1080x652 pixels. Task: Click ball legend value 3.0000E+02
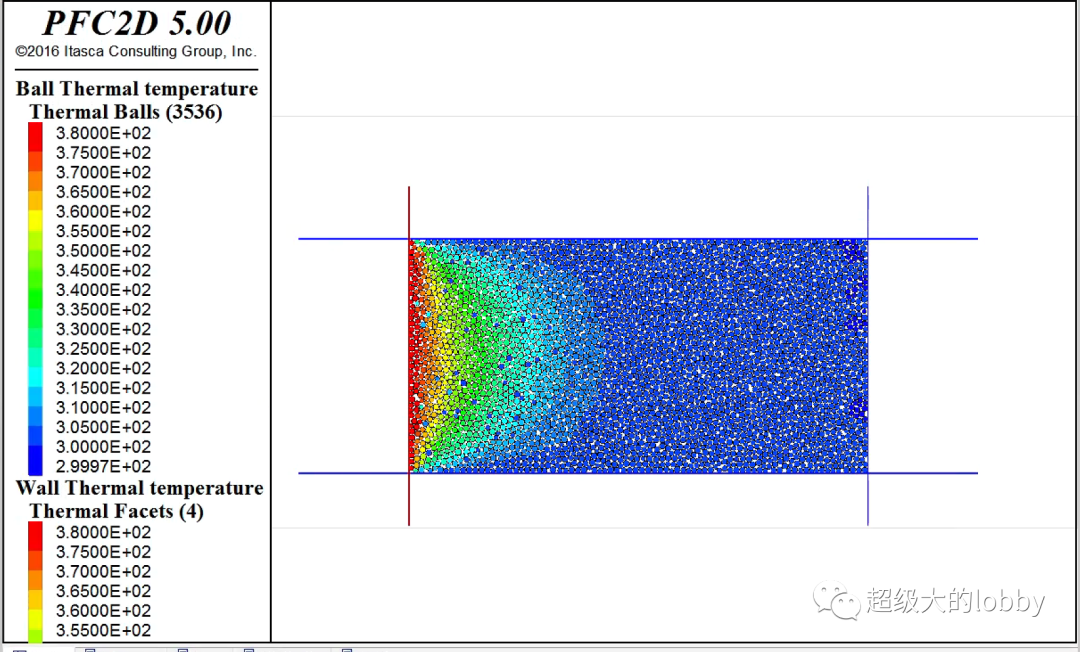point(103,447)
